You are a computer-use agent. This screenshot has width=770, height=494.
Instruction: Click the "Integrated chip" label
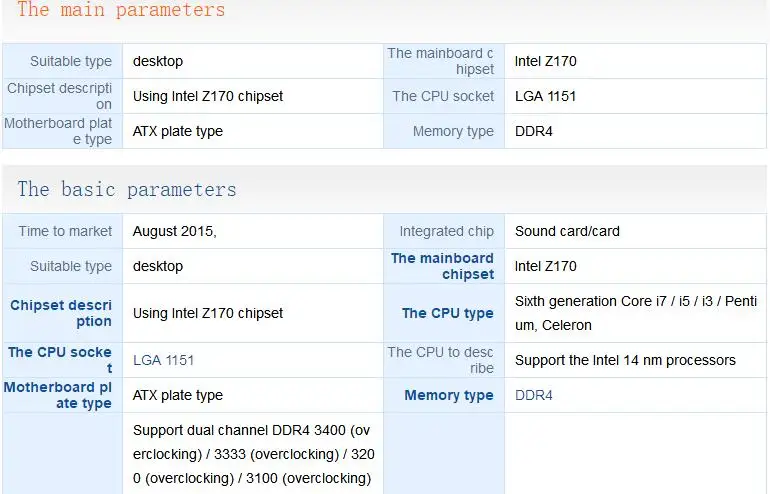pos(446,231)
